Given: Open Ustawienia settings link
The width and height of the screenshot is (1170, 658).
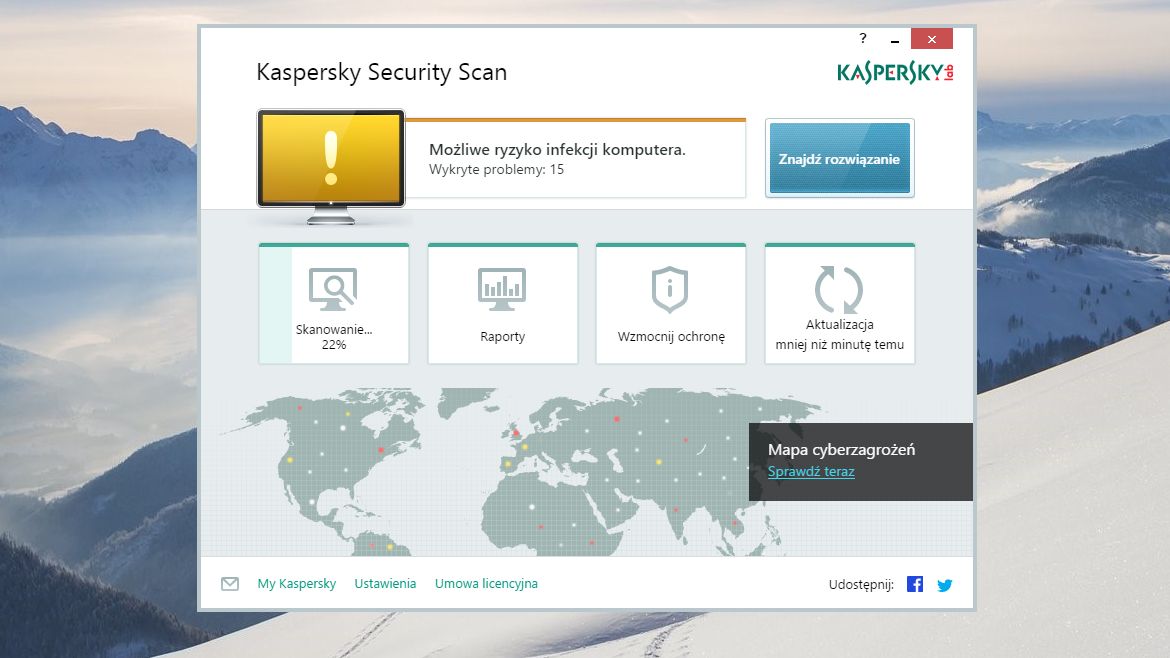Looking at the screenshot, I should [385, 583].
